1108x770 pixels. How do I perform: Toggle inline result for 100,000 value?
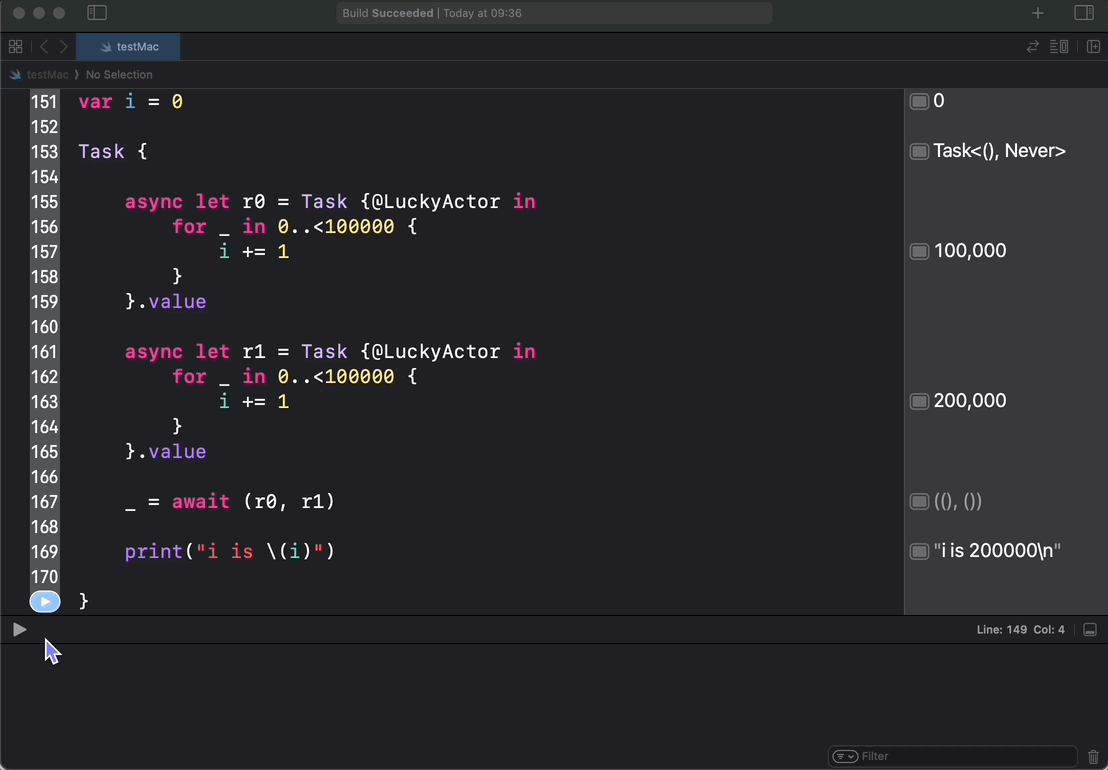[x=919, y=251]
